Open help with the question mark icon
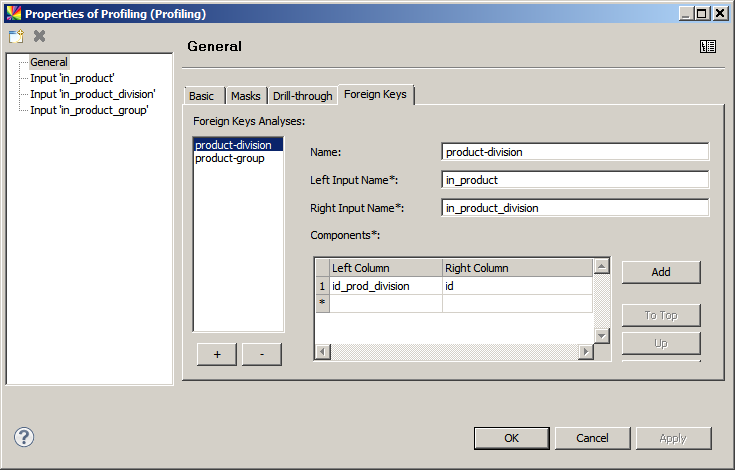Viewport: 735px width, 470px height. (24, 437)
